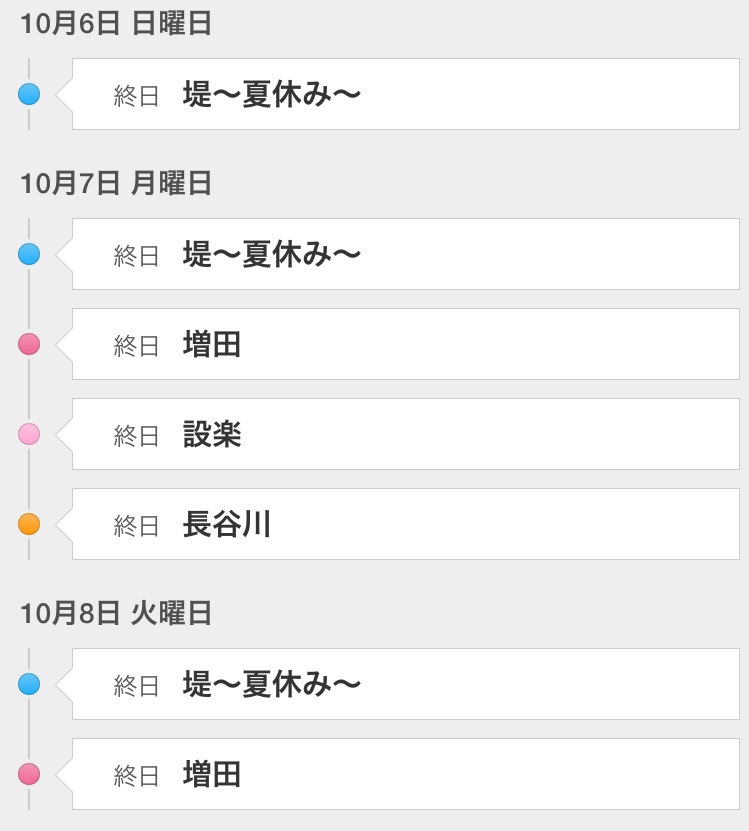Click dark pink dot beside 増田 on 10月8日
The height and width of the screenshot is (831, 749).
pyautogui.click(x=29, y=774)
